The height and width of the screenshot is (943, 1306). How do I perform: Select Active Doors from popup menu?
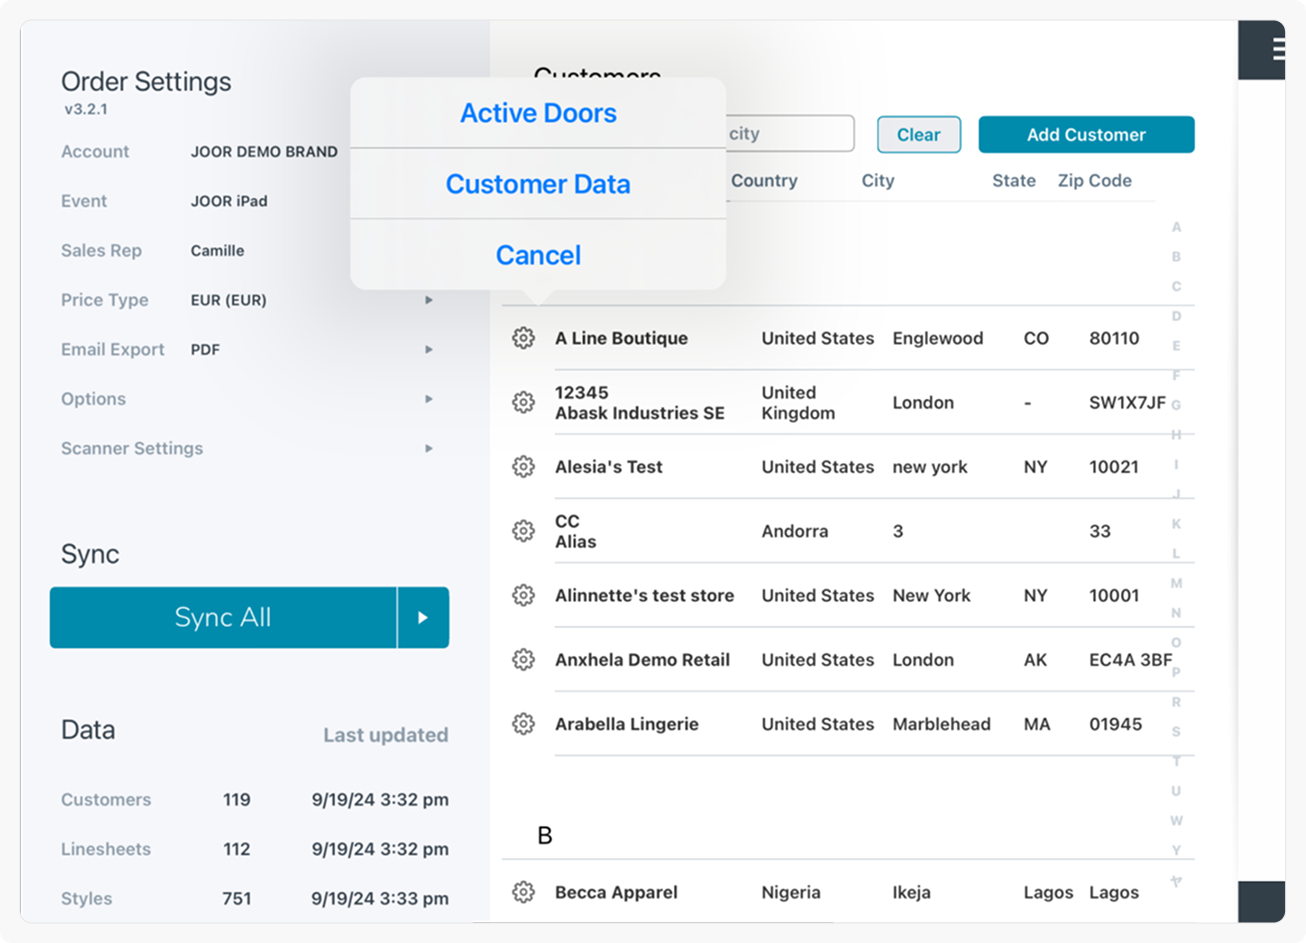click(538, 113)
